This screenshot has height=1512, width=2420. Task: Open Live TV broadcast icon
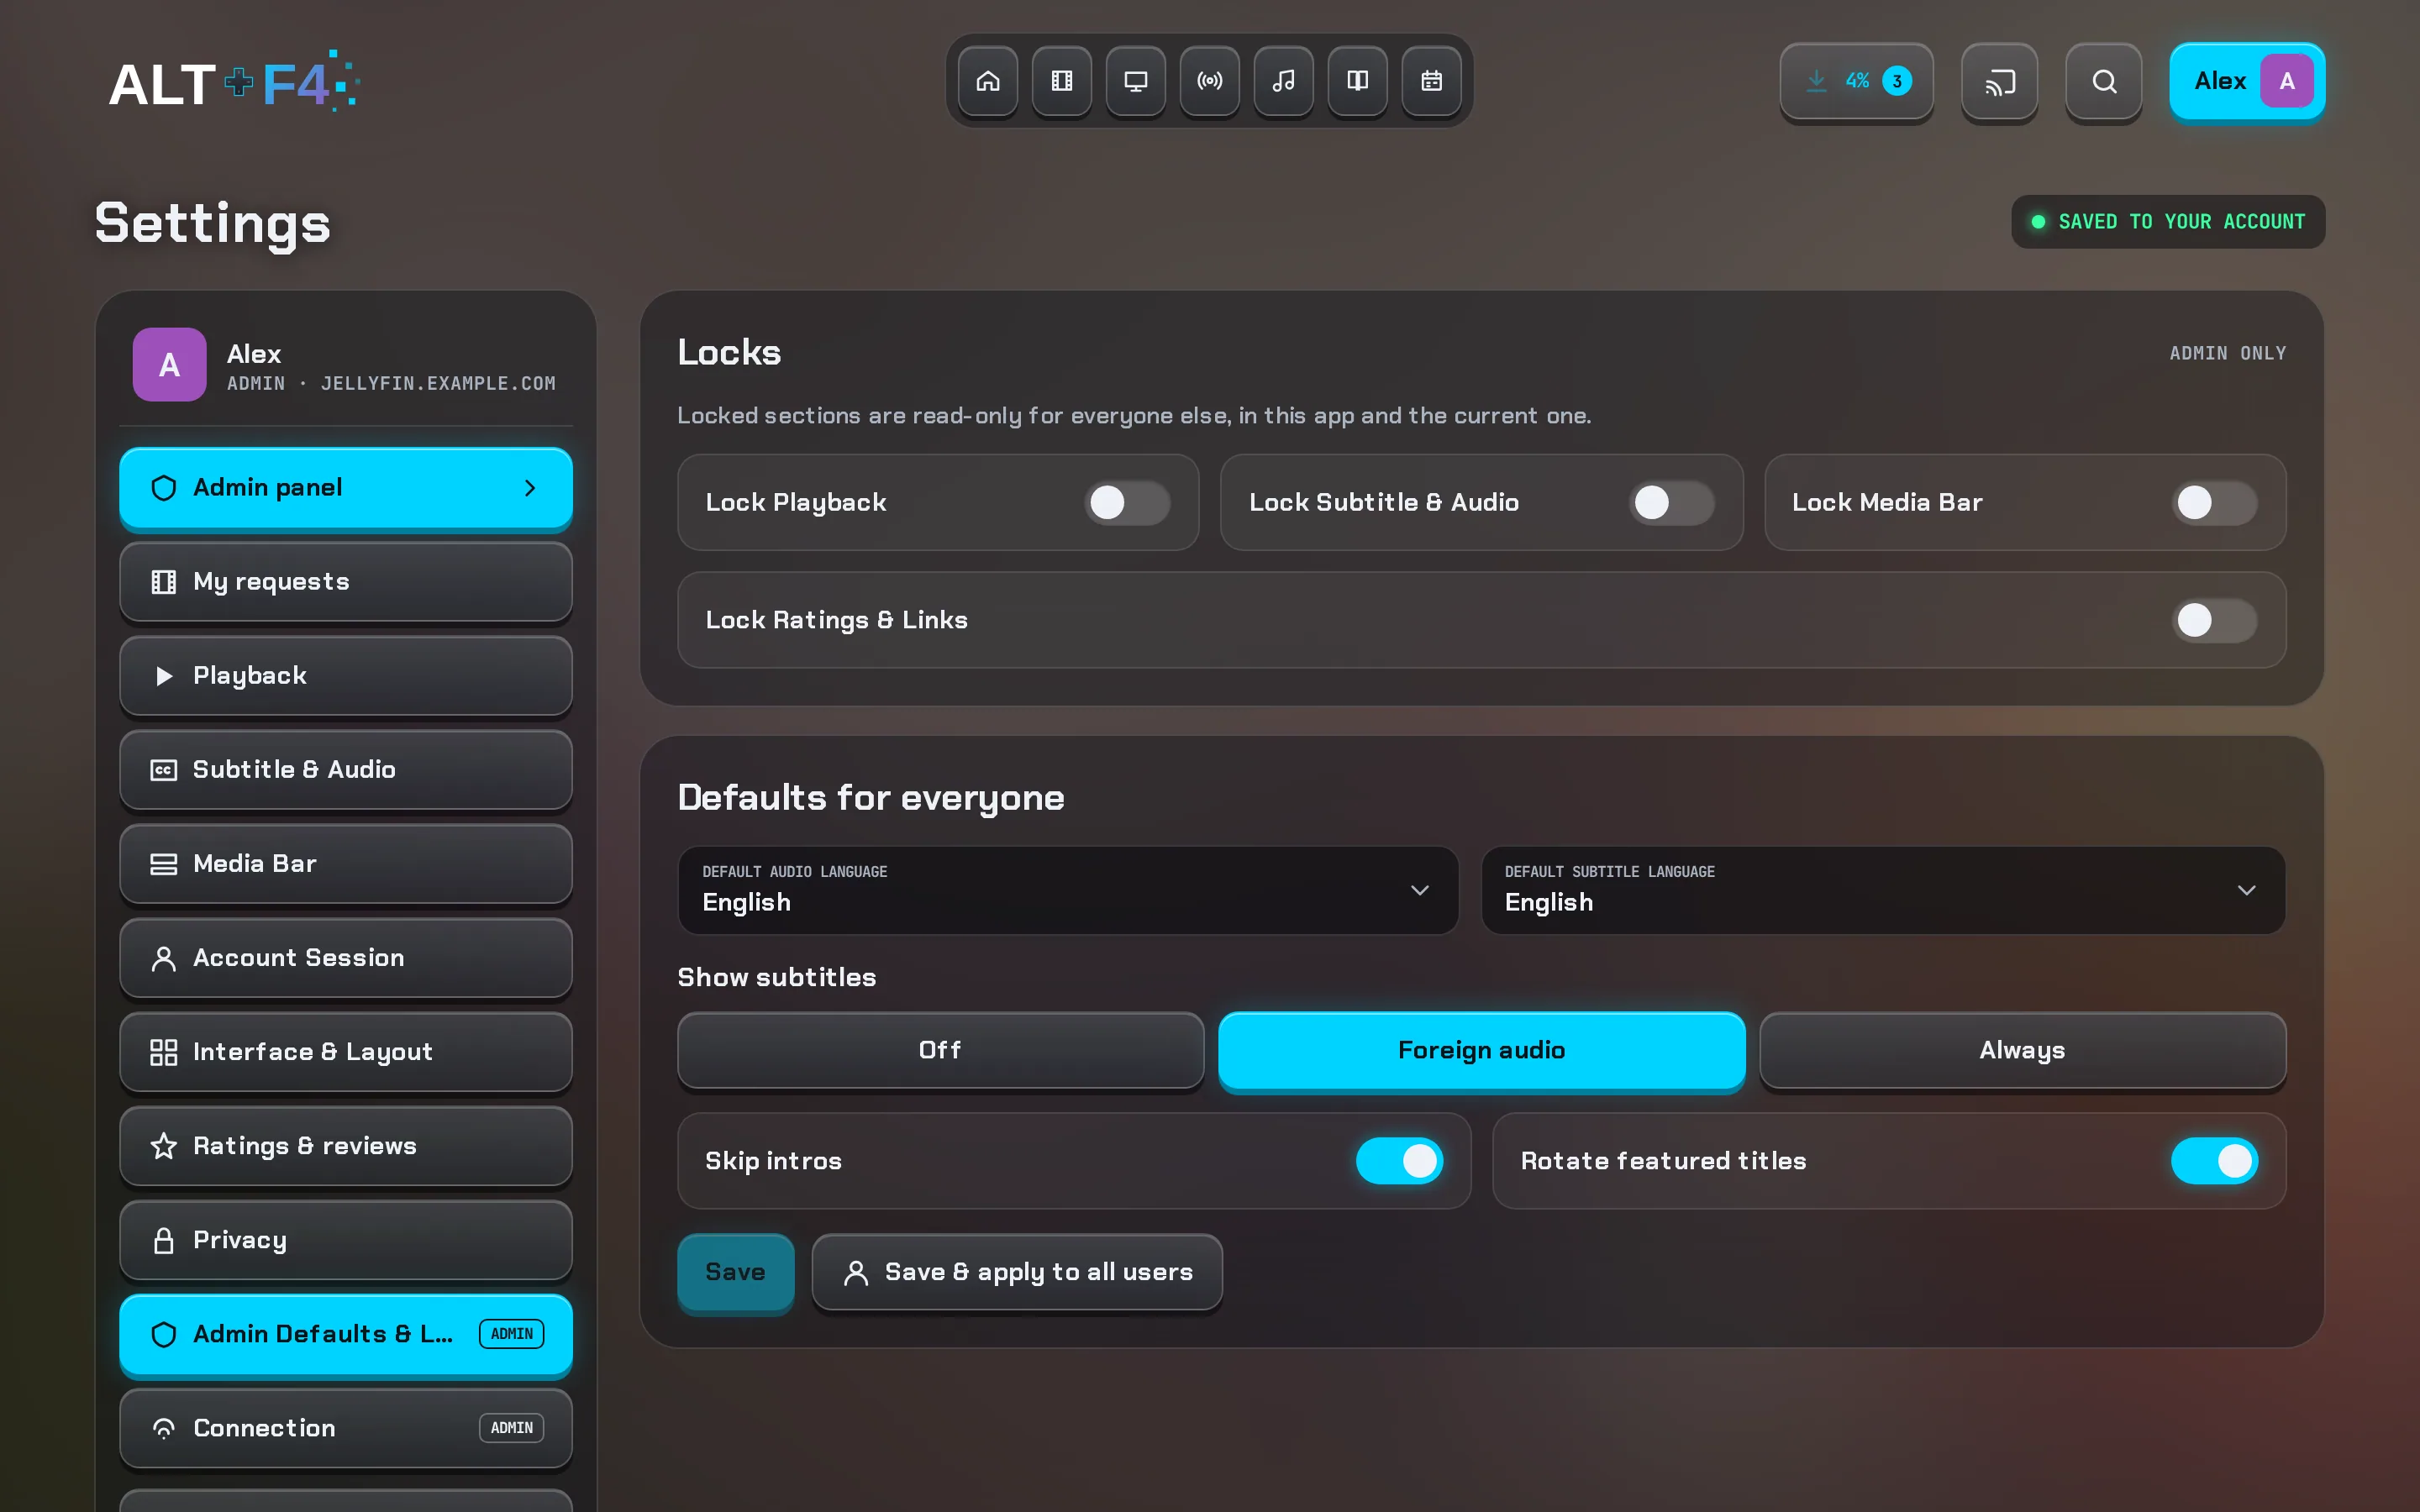(1209, 81)
